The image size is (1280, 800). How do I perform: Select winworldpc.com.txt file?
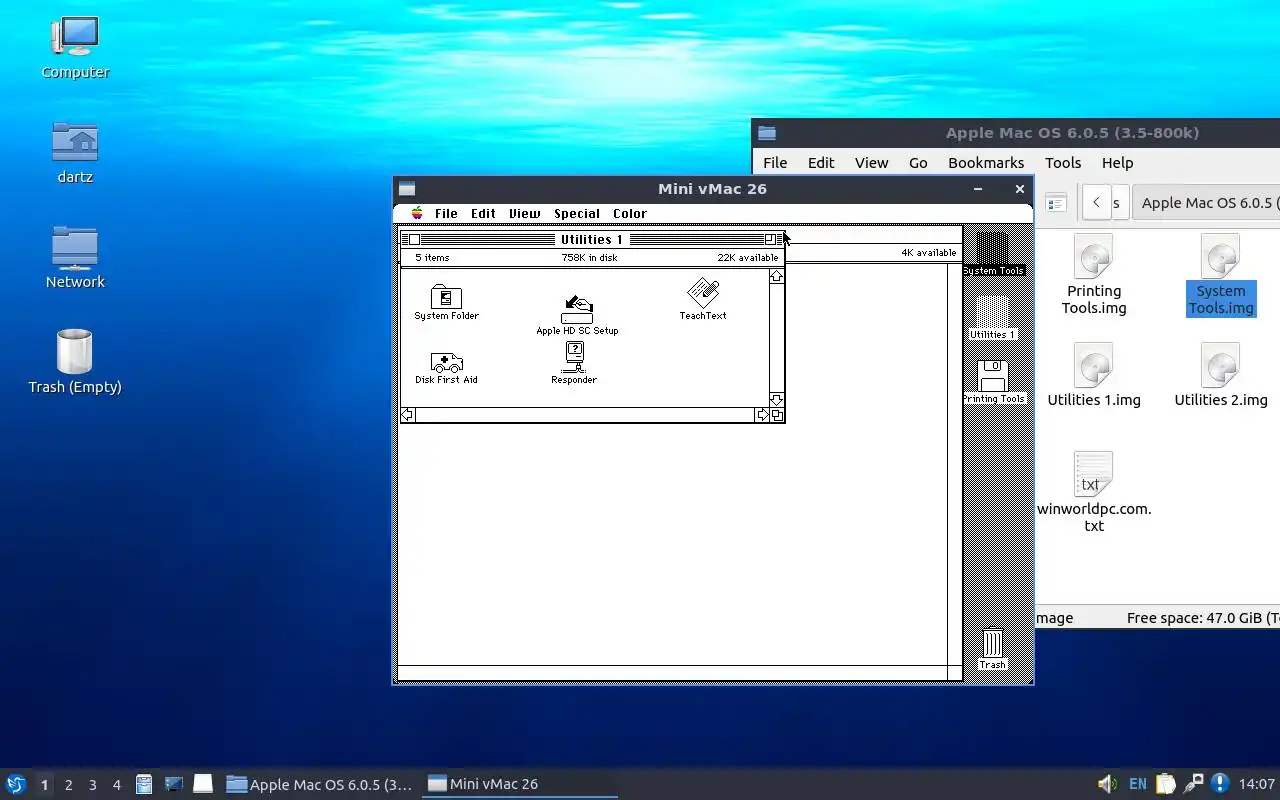click(1094, 492)
